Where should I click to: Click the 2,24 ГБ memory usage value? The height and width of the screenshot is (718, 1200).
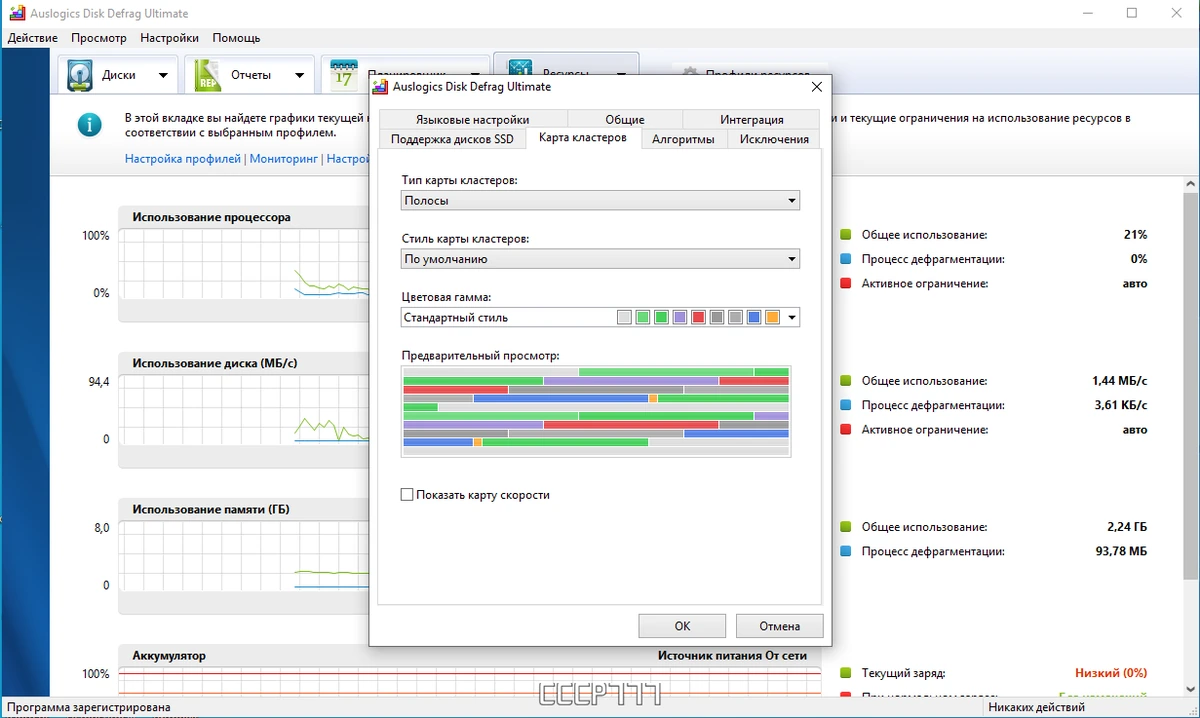click(1127, 527)
